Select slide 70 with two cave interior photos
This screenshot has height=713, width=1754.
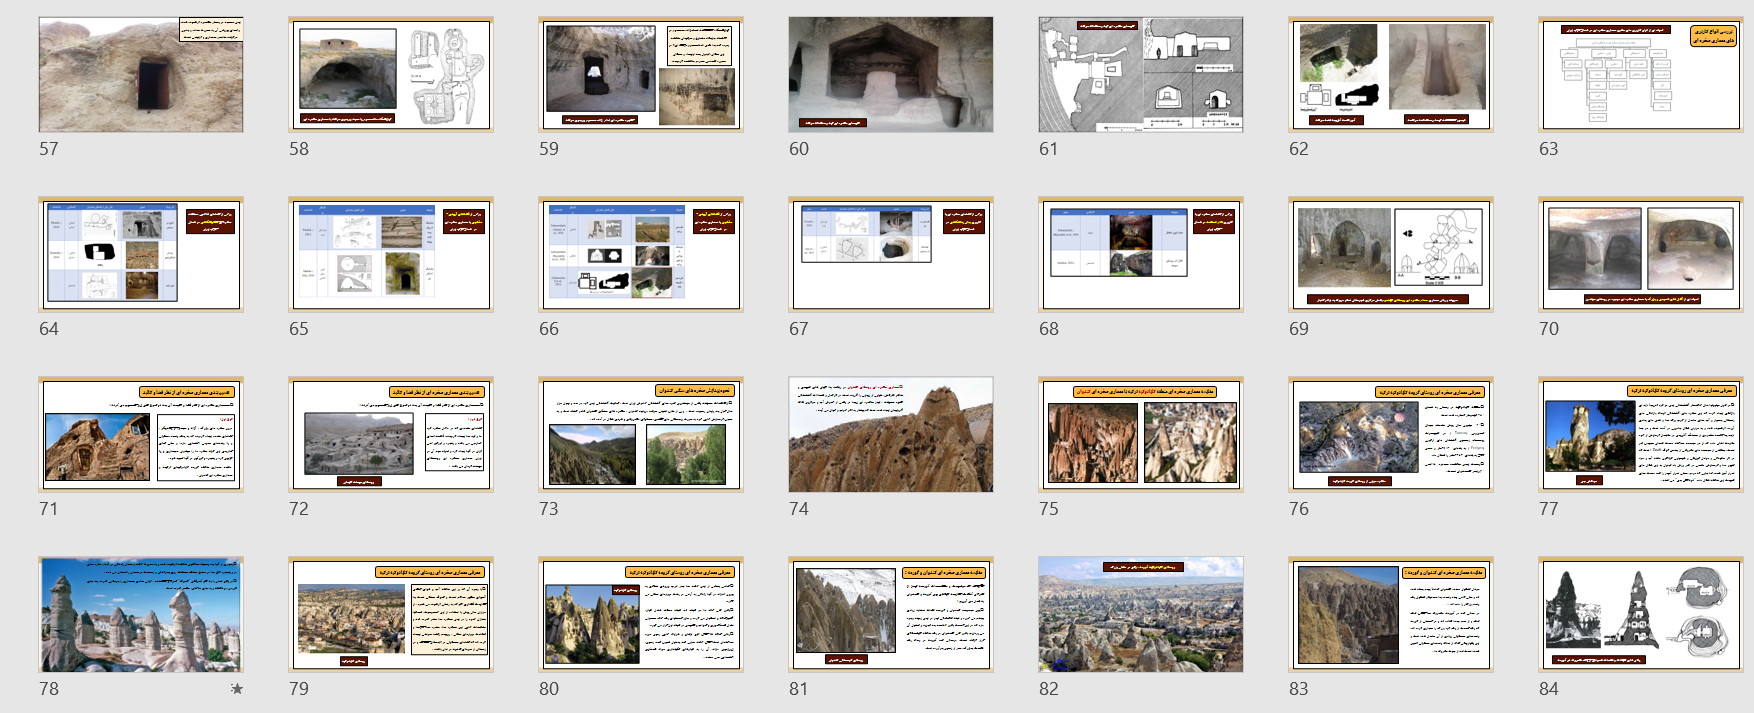1641,254
